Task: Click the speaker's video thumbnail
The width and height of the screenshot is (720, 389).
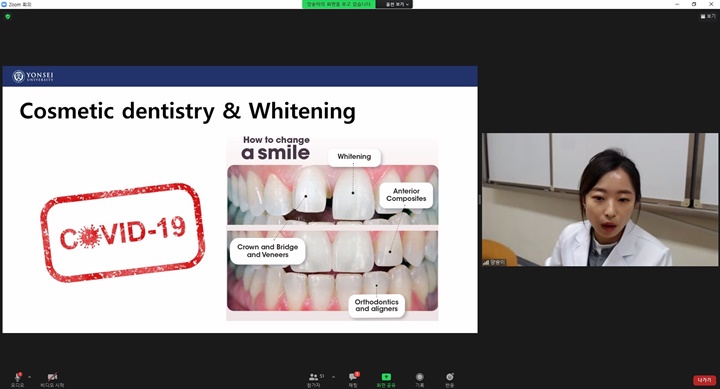Action: 599,199
